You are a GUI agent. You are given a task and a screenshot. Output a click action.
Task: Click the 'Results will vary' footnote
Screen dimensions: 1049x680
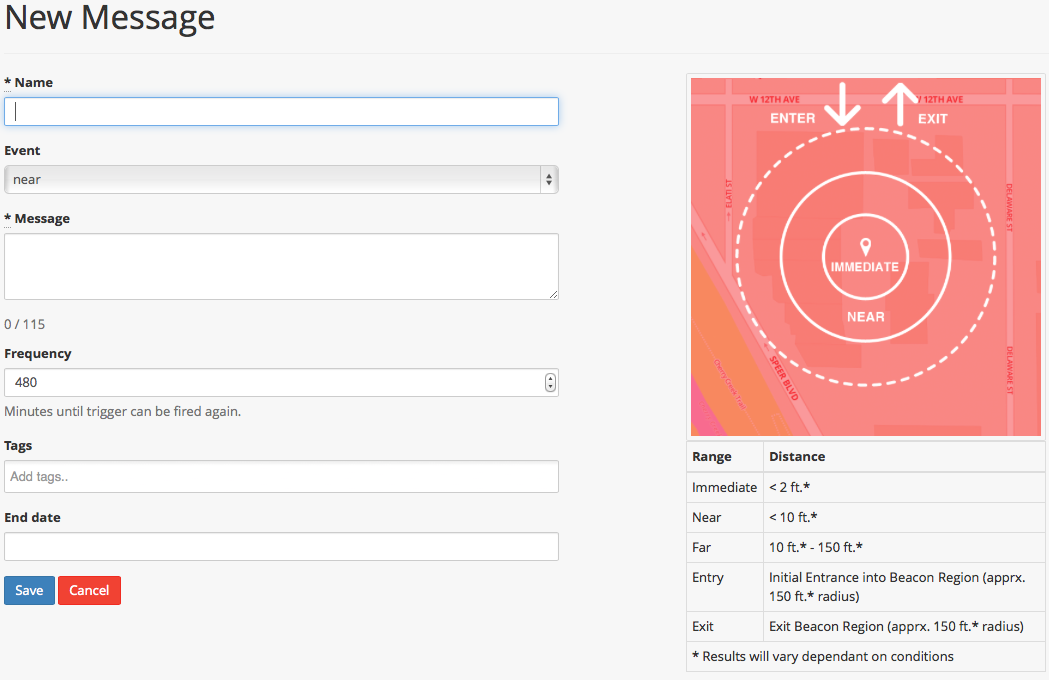pyautogui.click(x=823, y=657)
